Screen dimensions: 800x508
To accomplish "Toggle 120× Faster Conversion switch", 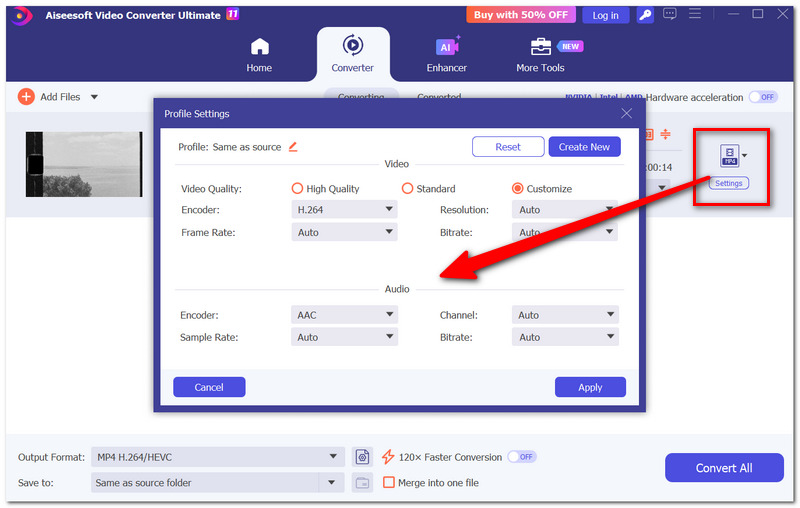I will pyautogui.click(x=522, y=457).
